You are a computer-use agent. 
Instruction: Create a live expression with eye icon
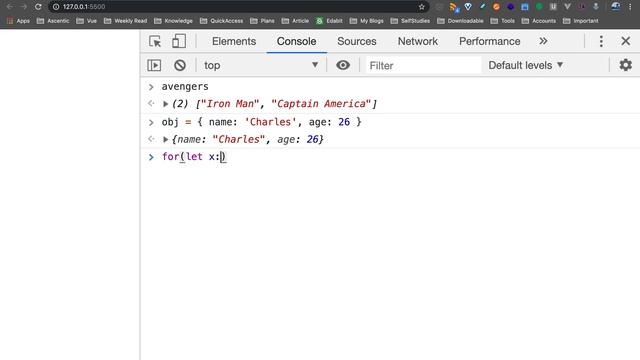343,65
